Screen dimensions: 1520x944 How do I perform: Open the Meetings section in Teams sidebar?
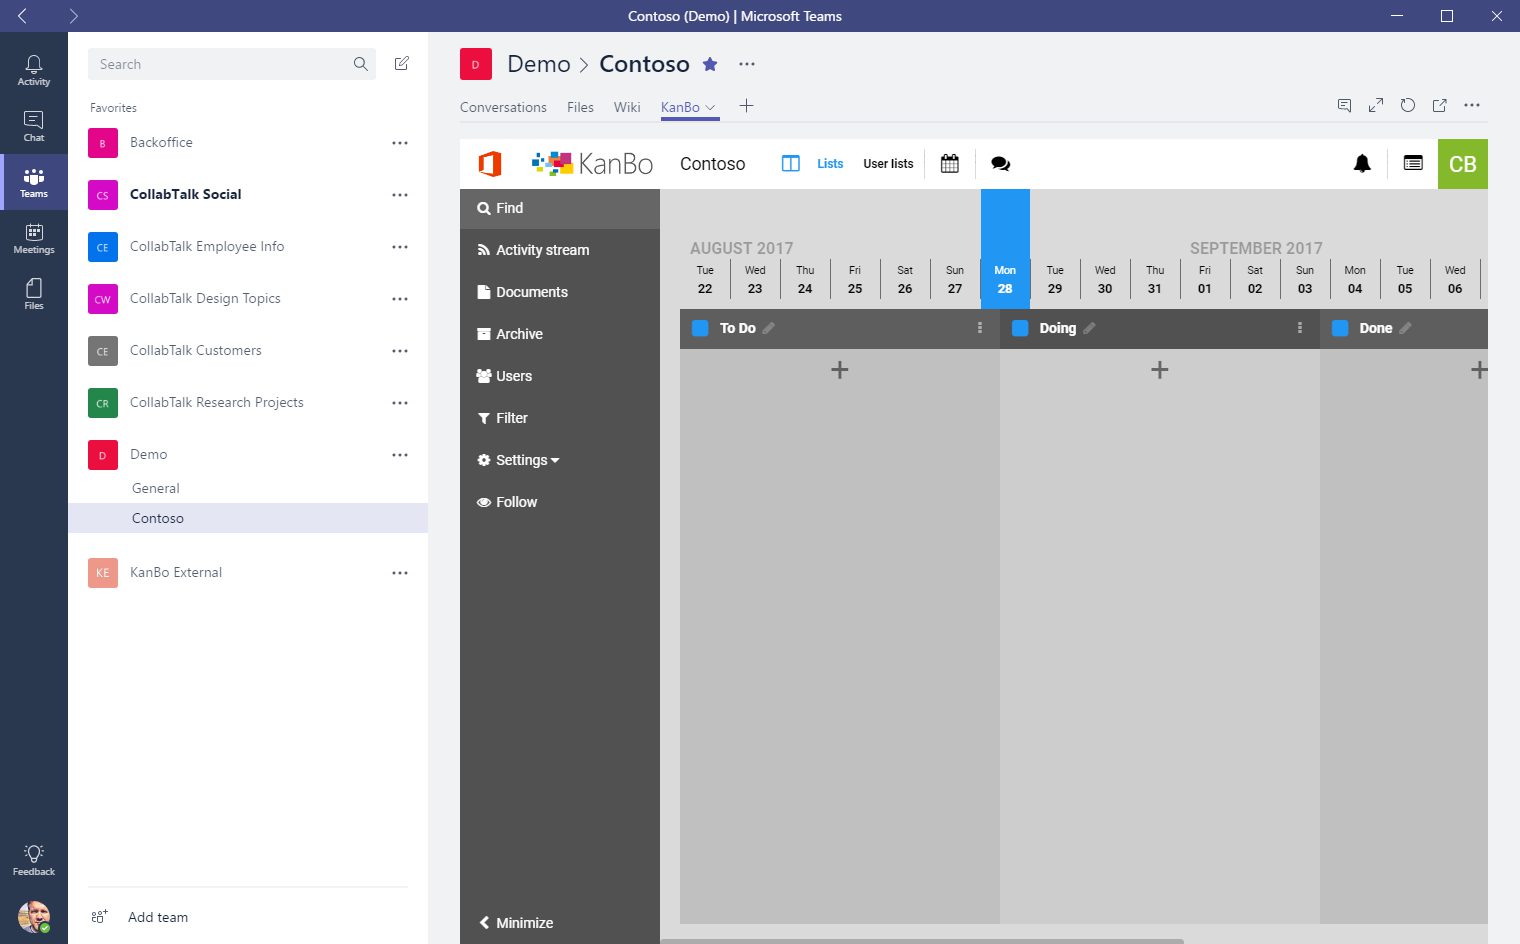(x=34, y=238)
